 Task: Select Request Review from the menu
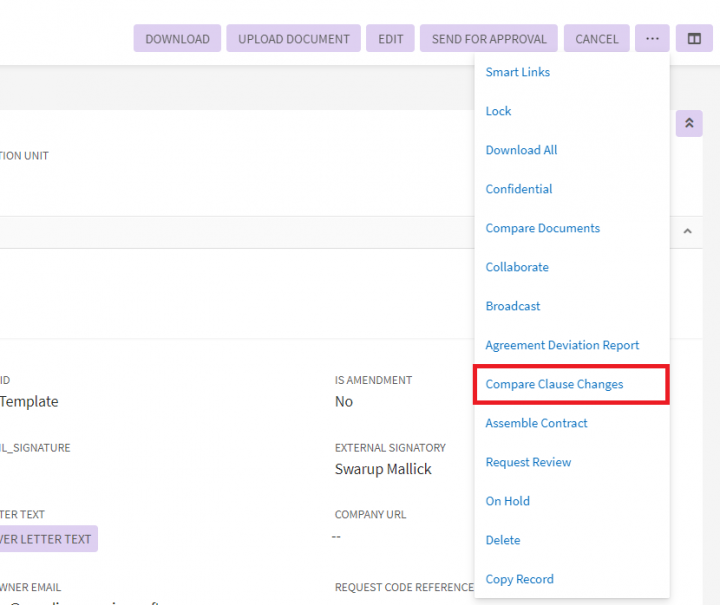click(x=528, y=462)
